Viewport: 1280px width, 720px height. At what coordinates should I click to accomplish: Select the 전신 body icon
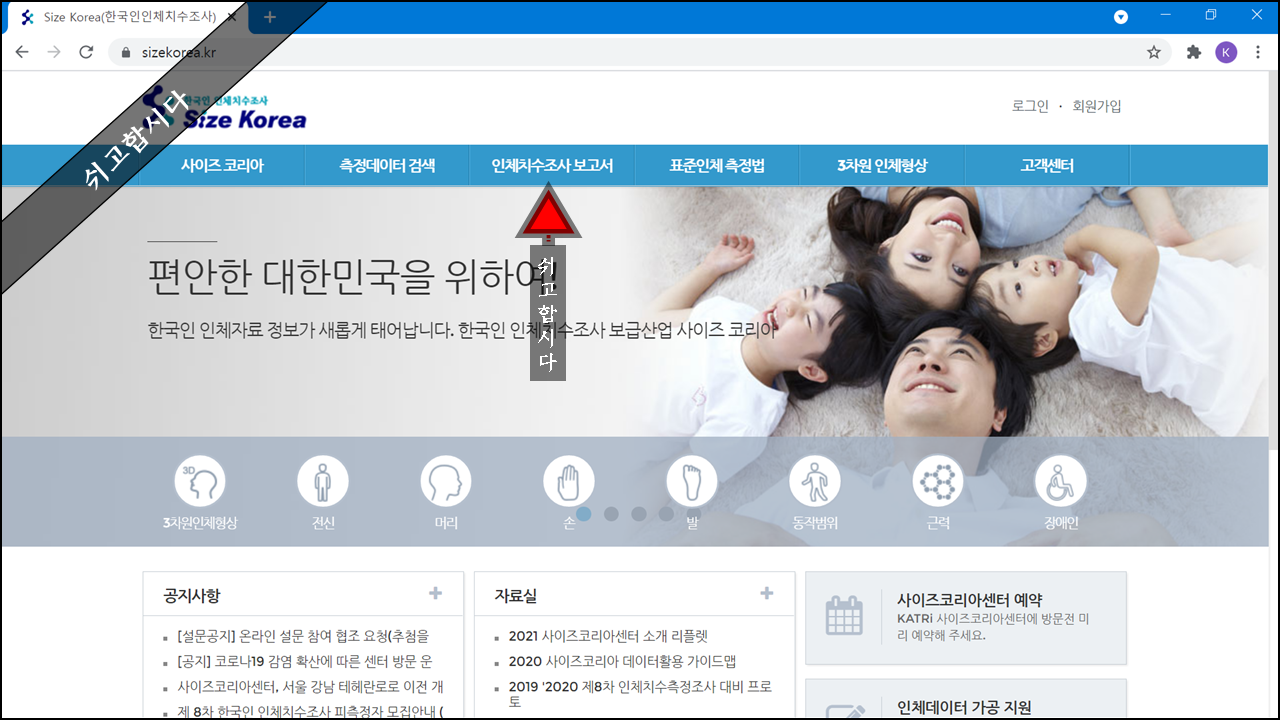click(323, 481)
